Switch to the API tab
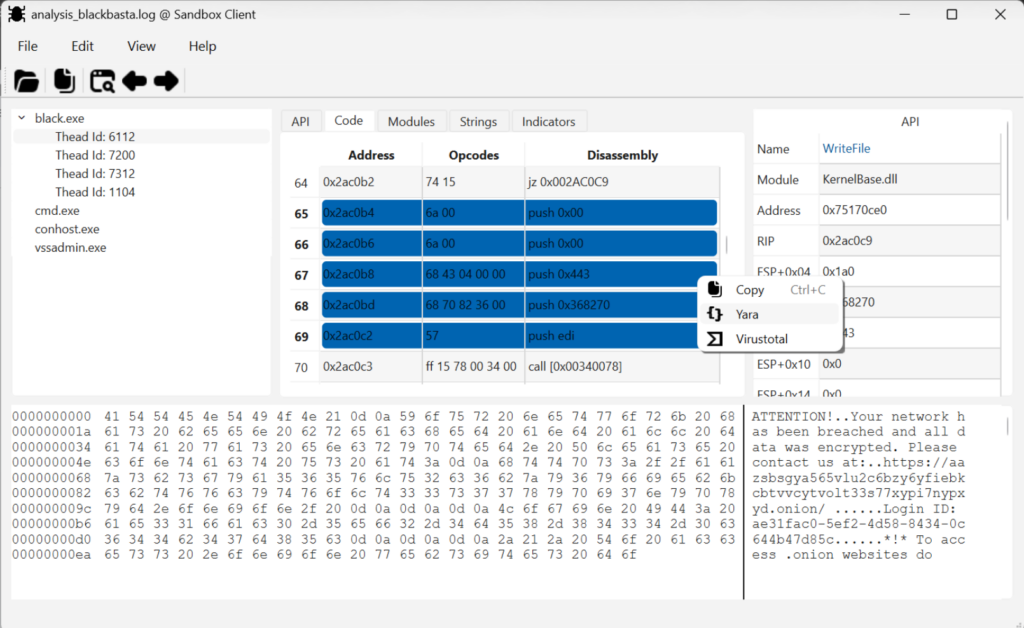 300,121
